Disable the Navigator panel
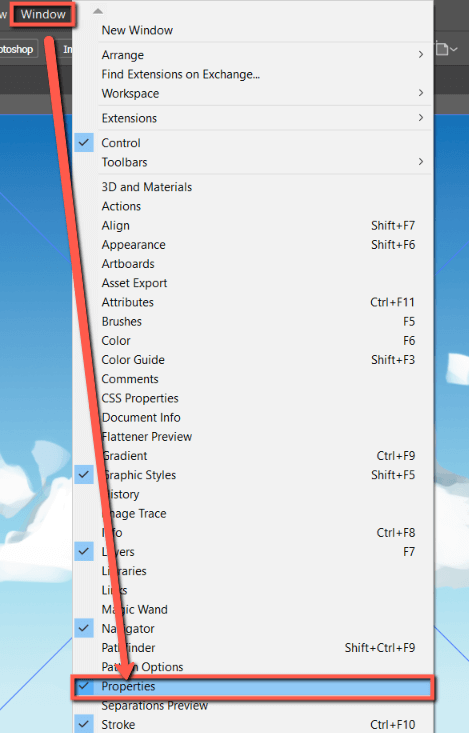 pyautogui.click(x=84, y=628)
